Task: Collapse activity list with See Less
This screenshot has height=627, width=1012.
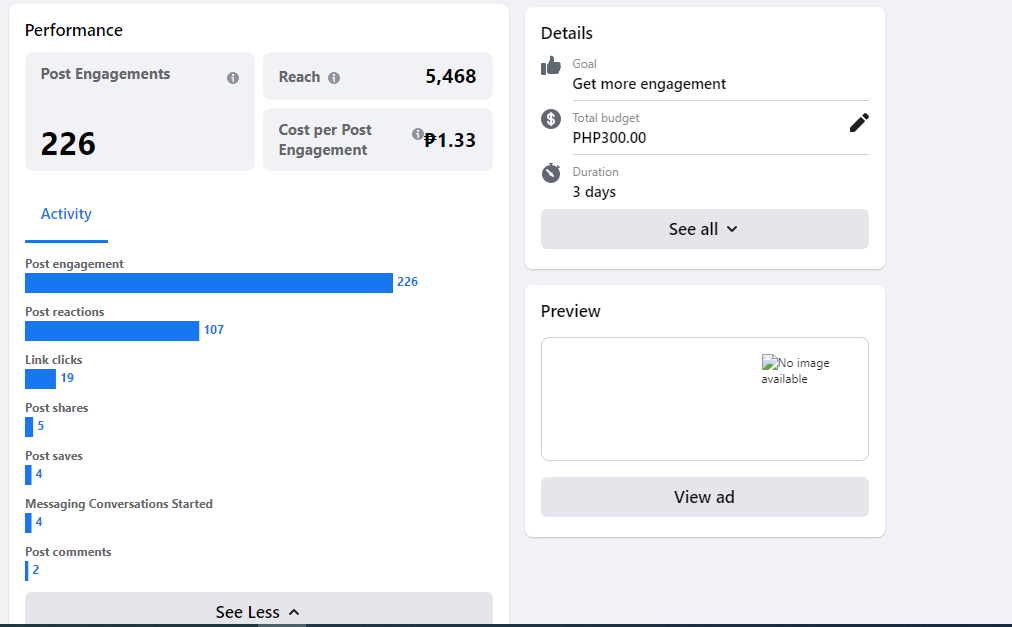Action: click(x=258, y=611)
